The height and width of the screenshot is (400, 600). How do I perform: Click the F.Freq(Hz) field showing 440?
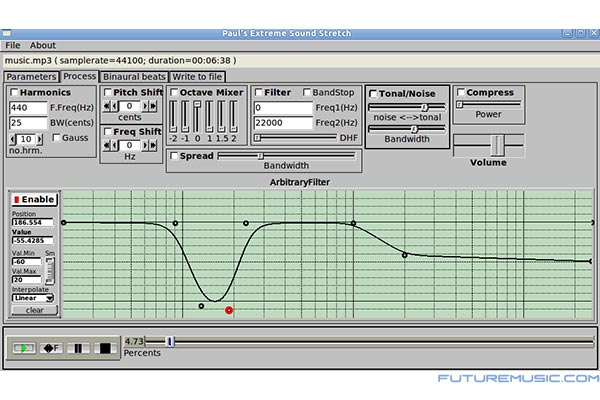point(28,108)
